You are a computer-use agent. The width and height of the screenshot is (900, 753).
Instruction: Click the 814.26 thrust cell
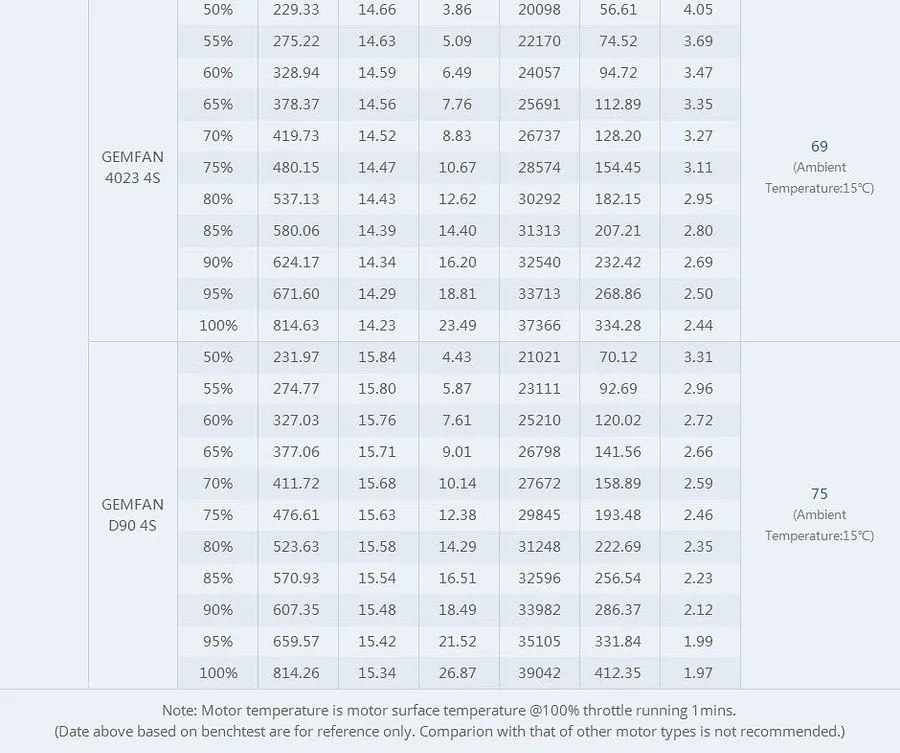(296, 673)
